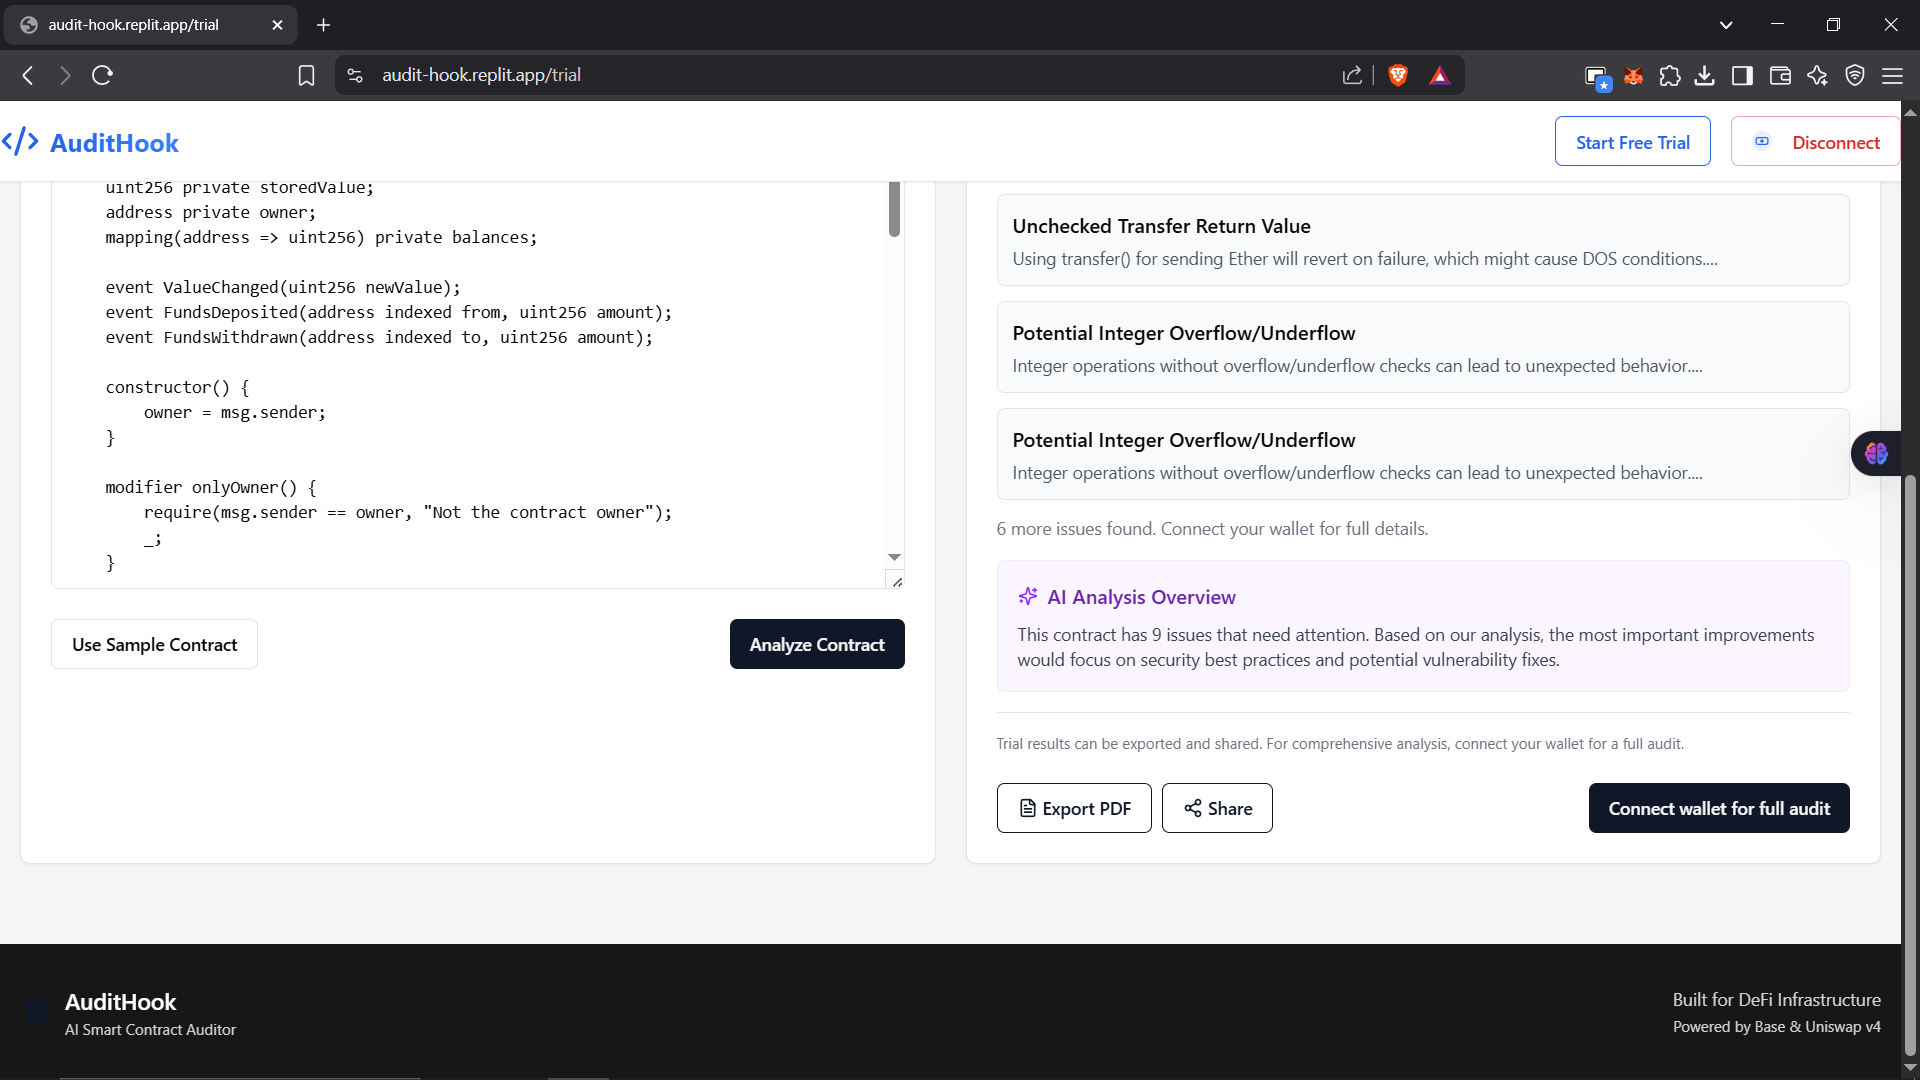Click the page scroll-up arrow
1920x1080 pixels.
click(1910, 111)
